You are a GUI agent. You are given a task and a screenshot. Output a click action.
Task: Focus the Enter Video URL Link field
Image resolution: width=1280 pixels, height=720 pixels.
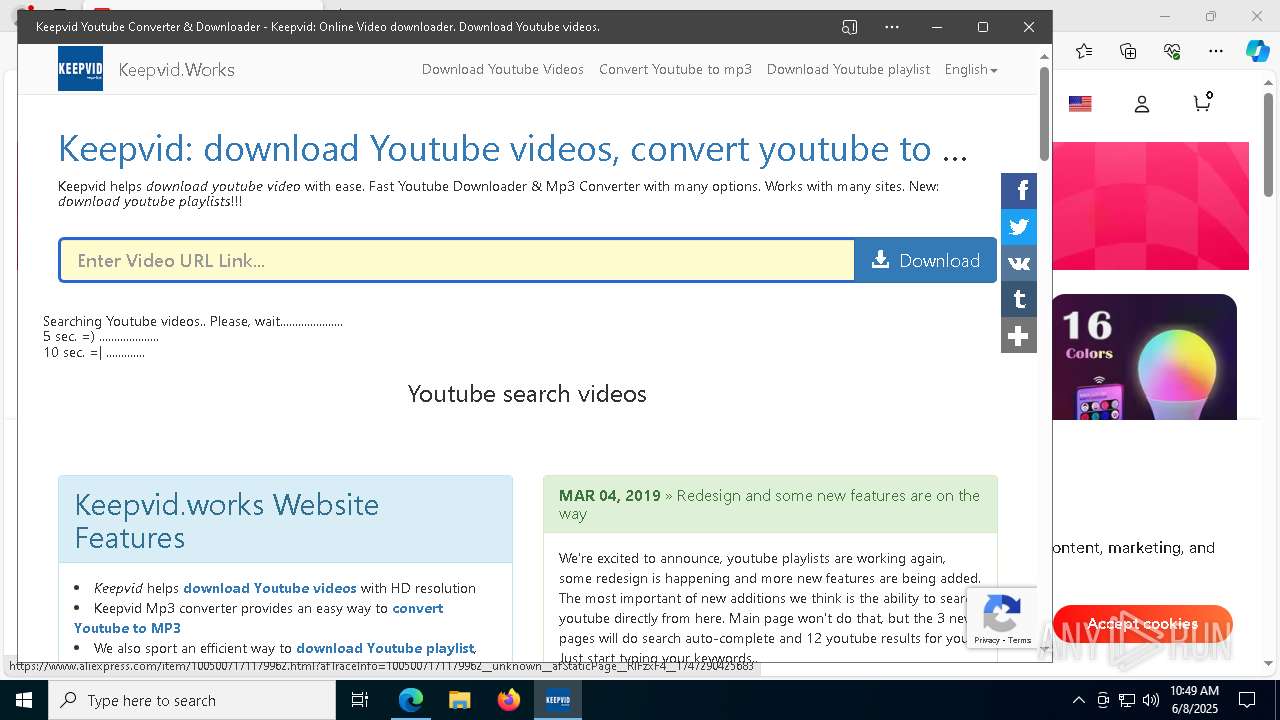point(457,260)
